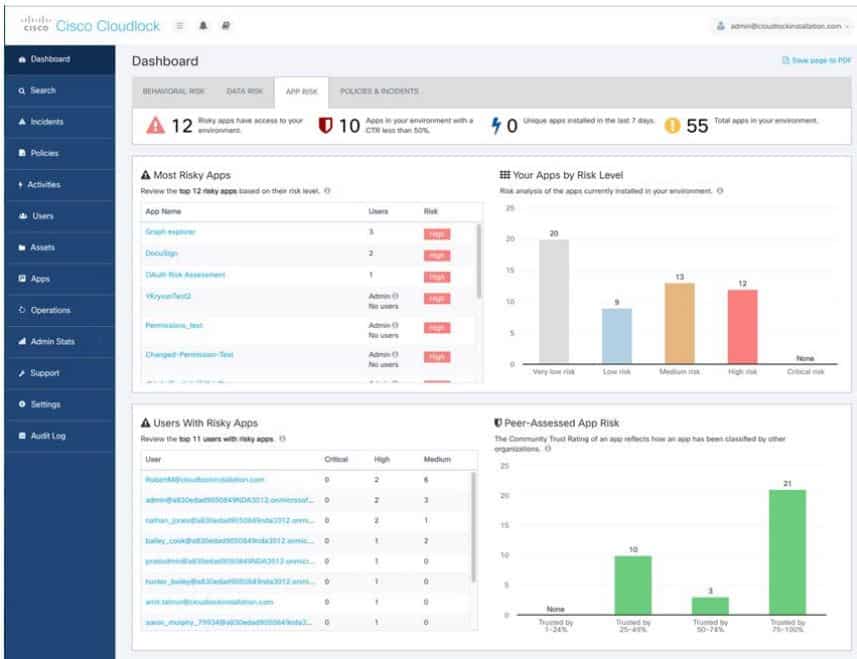The width and height of the screenshot is (857, 659).
Task: Click the Users With Risky Apps table scrollbar
Action: (x=473, y=527)
